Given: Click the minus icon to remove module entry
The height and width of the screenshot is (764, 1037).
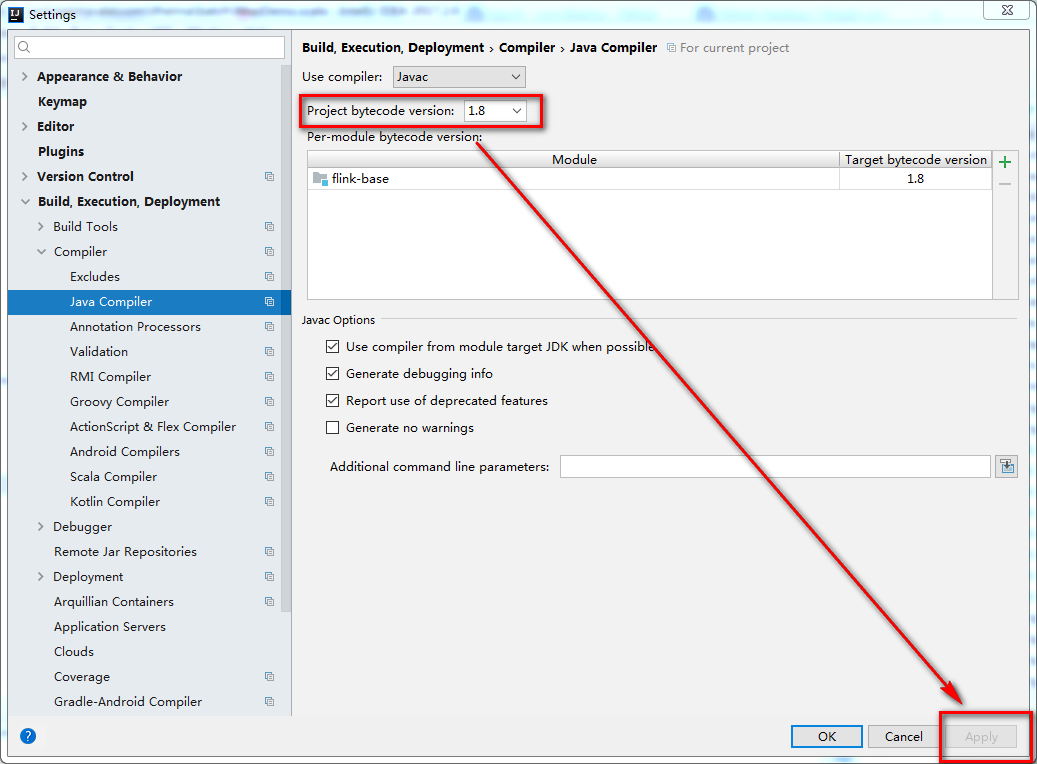Looking at the screenshot, I should point(1005,182).
